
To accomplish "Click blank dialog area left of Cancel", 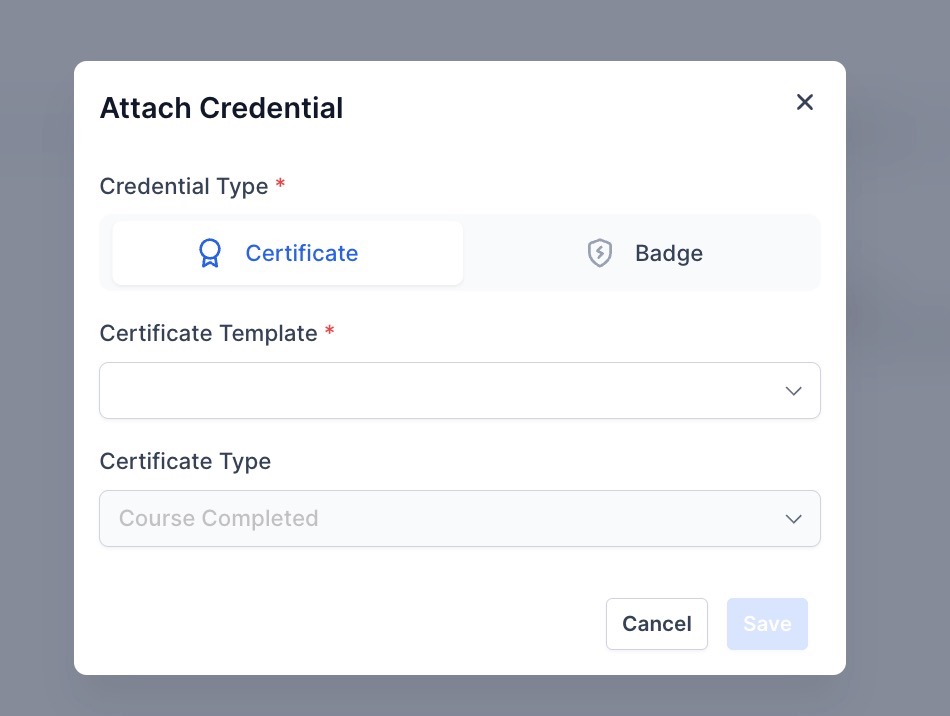I will (x=350, y=624).
